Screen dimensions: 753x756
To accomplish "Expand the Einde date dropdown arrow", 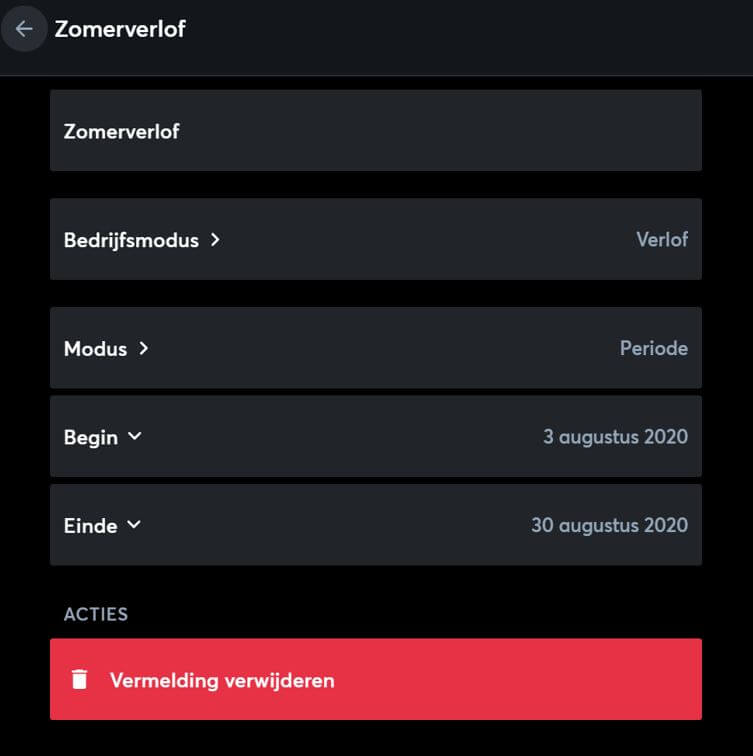I will [134, 525].
